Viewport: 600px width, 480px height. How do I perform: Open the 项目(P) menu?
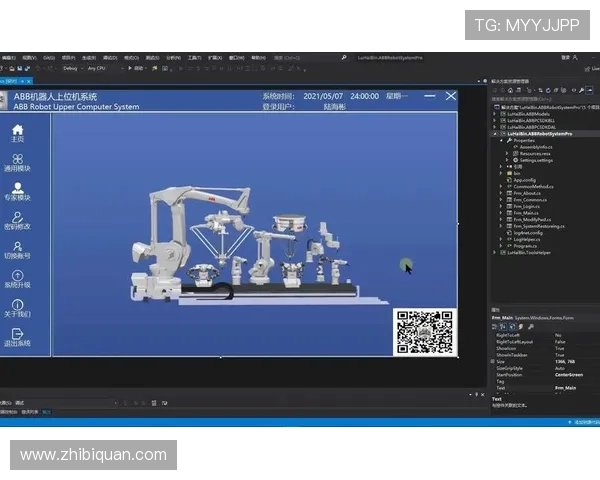point(68,58)
